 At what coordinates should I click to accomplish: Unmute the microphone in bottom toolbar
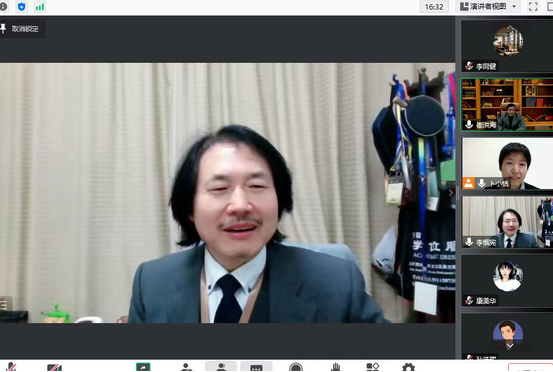point(11,367)
